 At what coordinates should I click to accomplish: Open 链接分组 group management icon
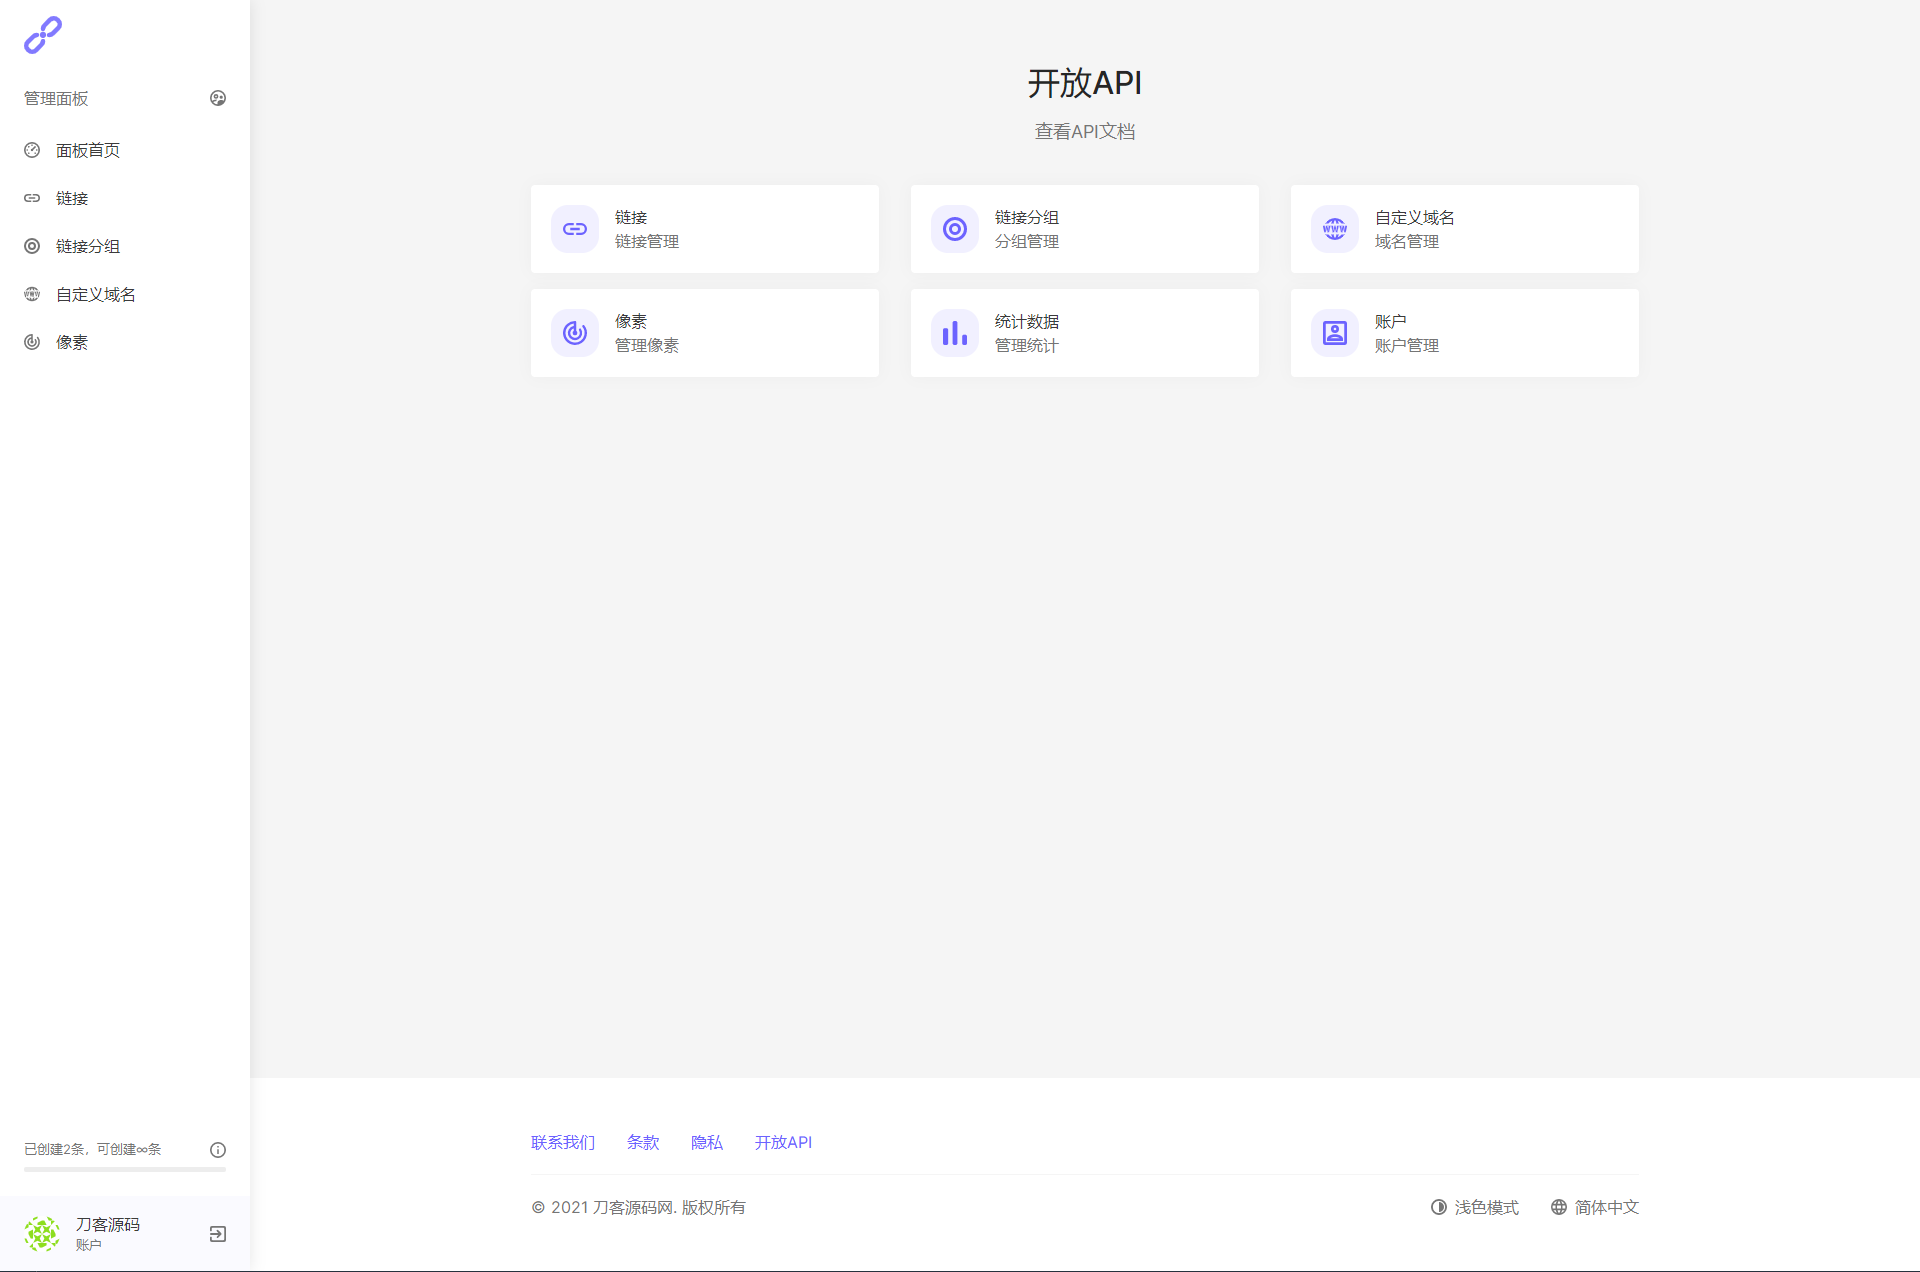[x=954, y=229]
